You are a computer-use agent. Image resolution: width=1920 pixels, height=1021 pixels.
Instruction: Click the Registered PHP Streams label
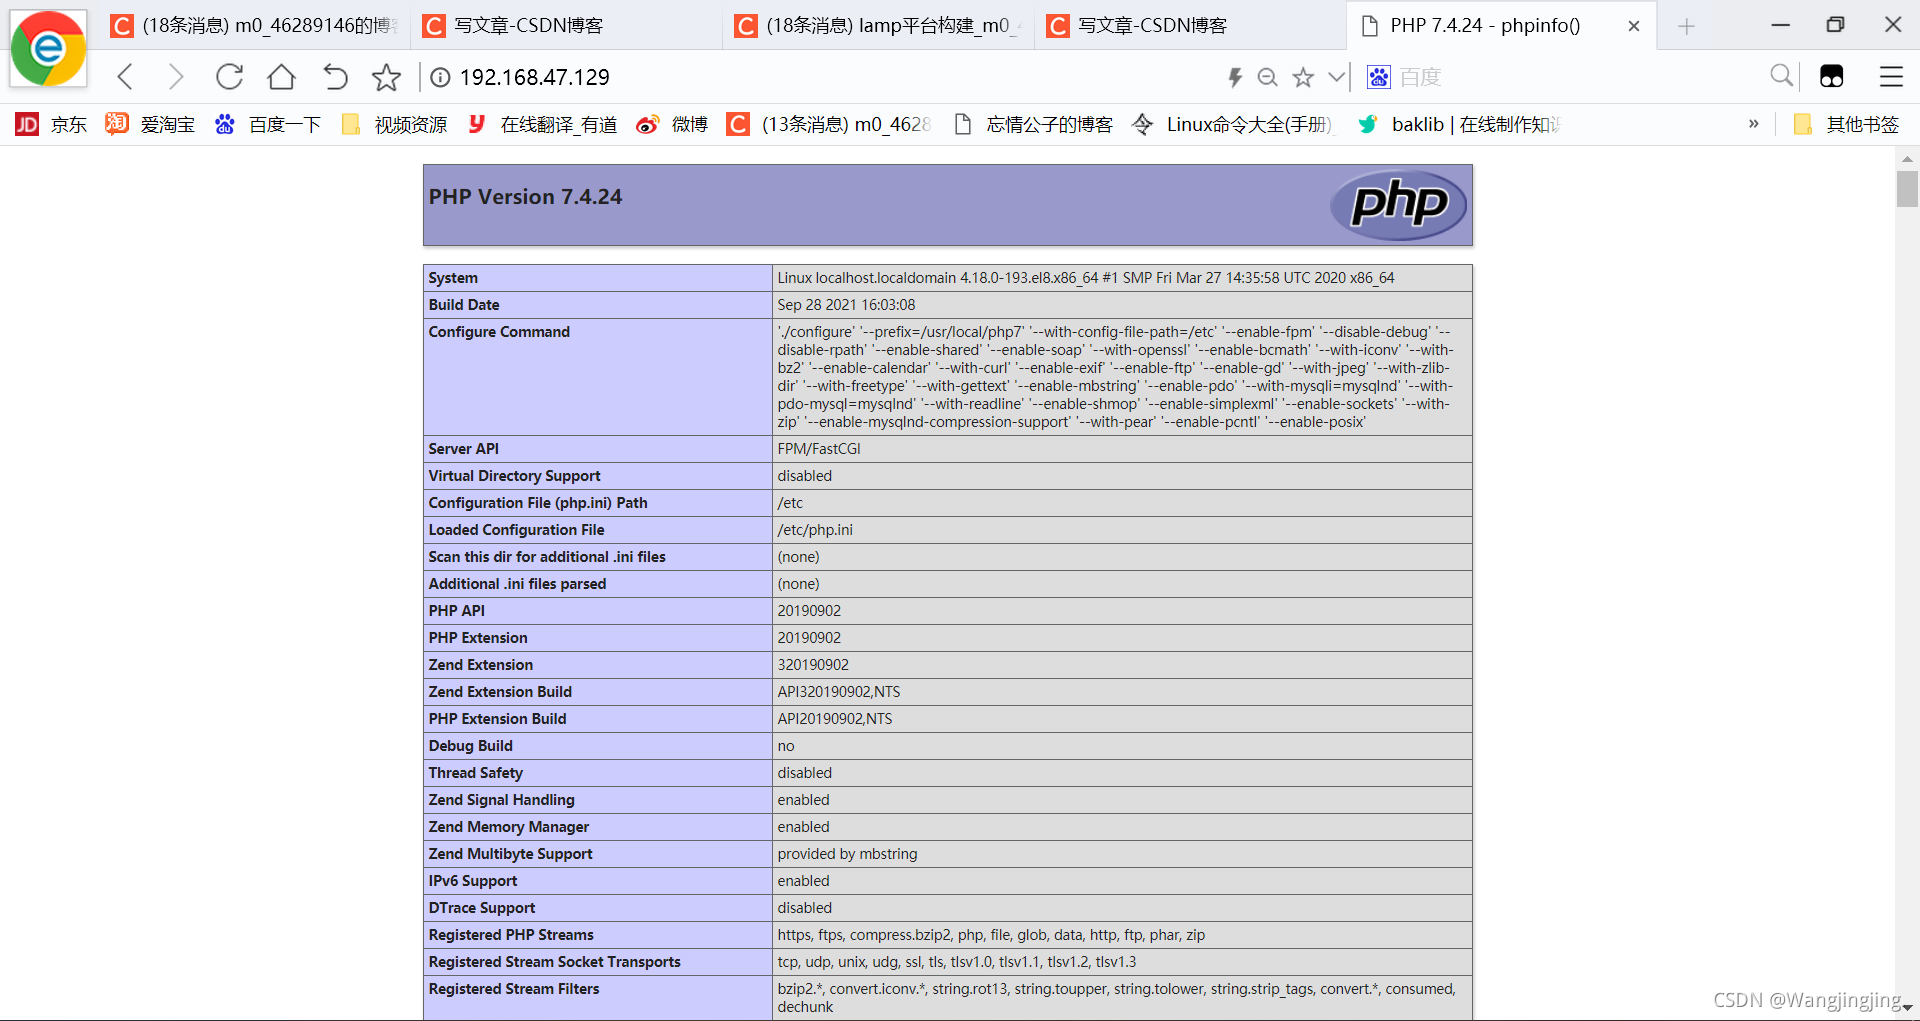pos(511,935)
